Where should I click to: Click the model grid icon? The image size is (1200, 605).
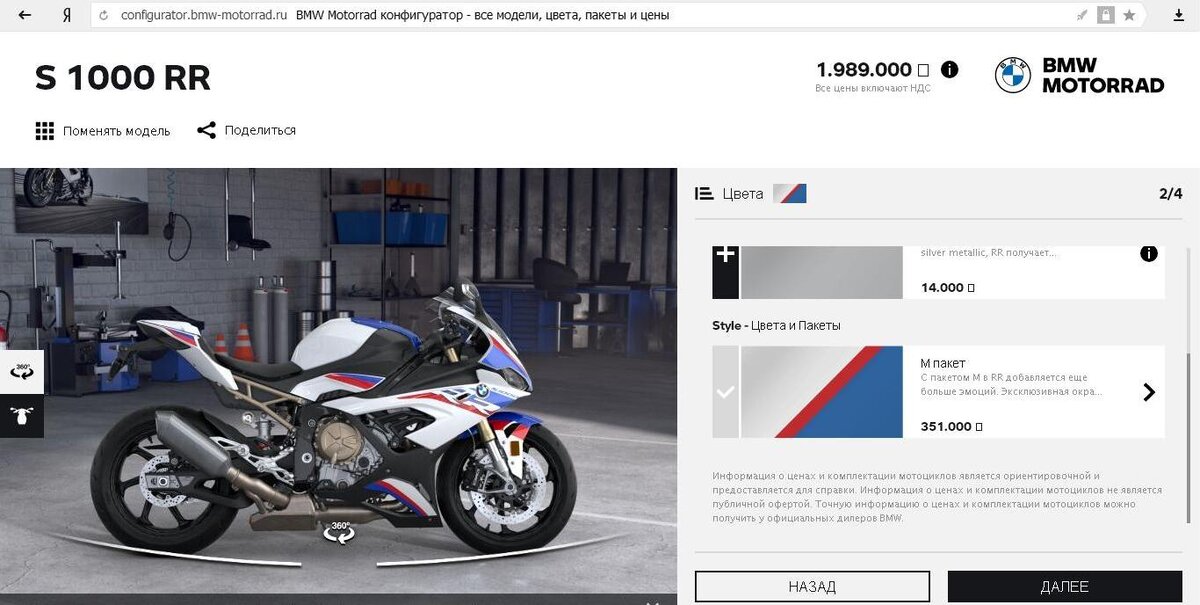point(44,131)
